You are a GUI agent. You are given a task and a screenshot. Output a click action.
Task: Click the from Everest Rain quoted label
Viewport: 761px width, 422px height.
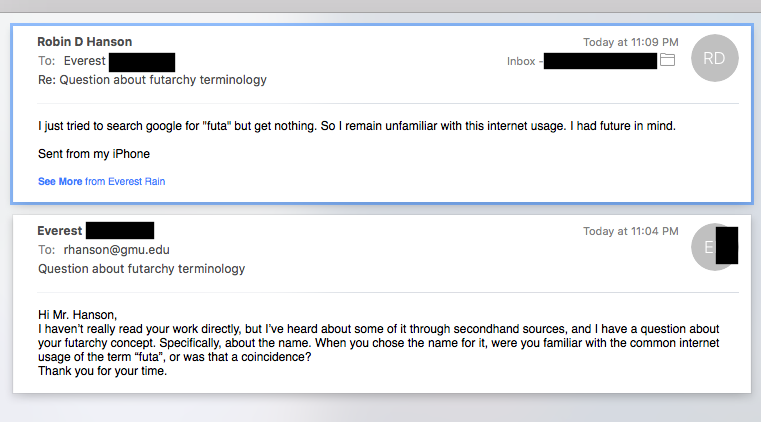(125, 182)
